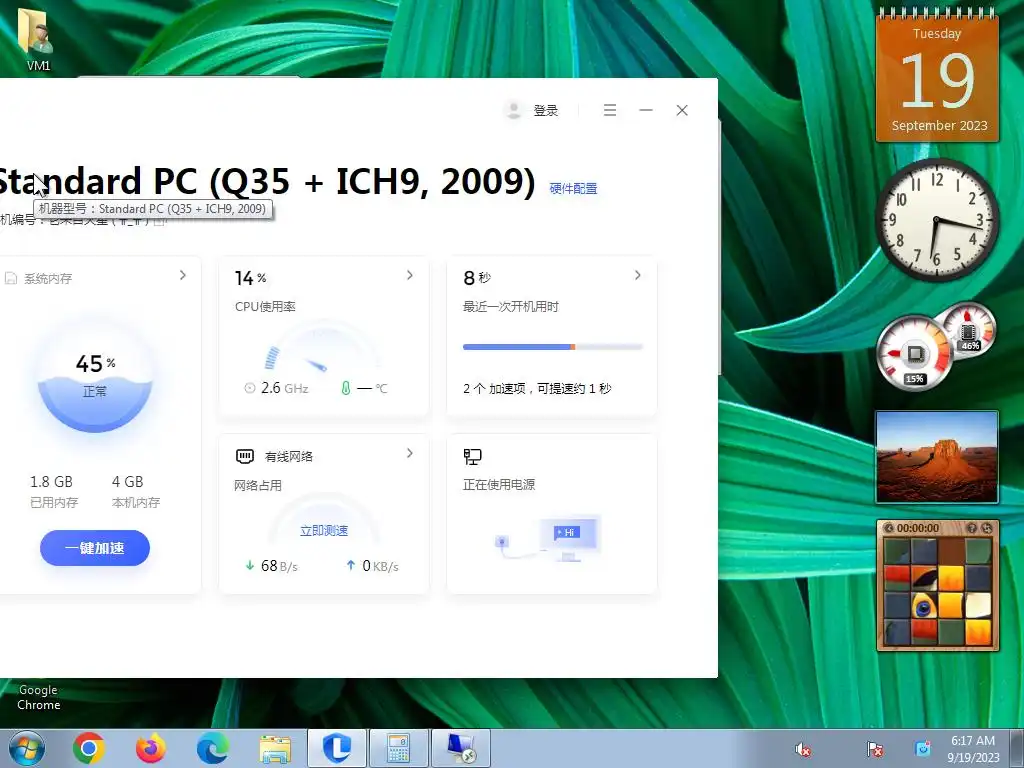
Task: Launch Google Chrome from the taskbar
Action: tap(89, 748)
